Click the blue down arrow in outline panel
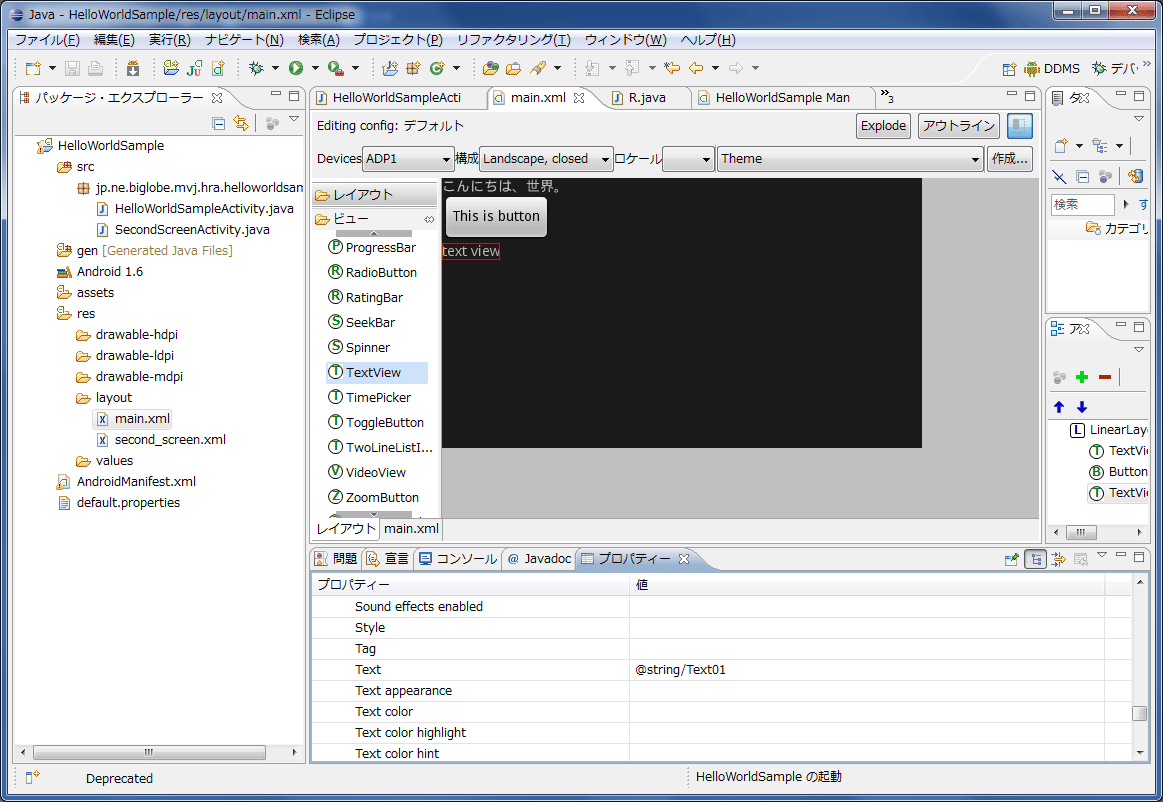This screenshot has width=1163, height=802. [x=1081, y=407]
